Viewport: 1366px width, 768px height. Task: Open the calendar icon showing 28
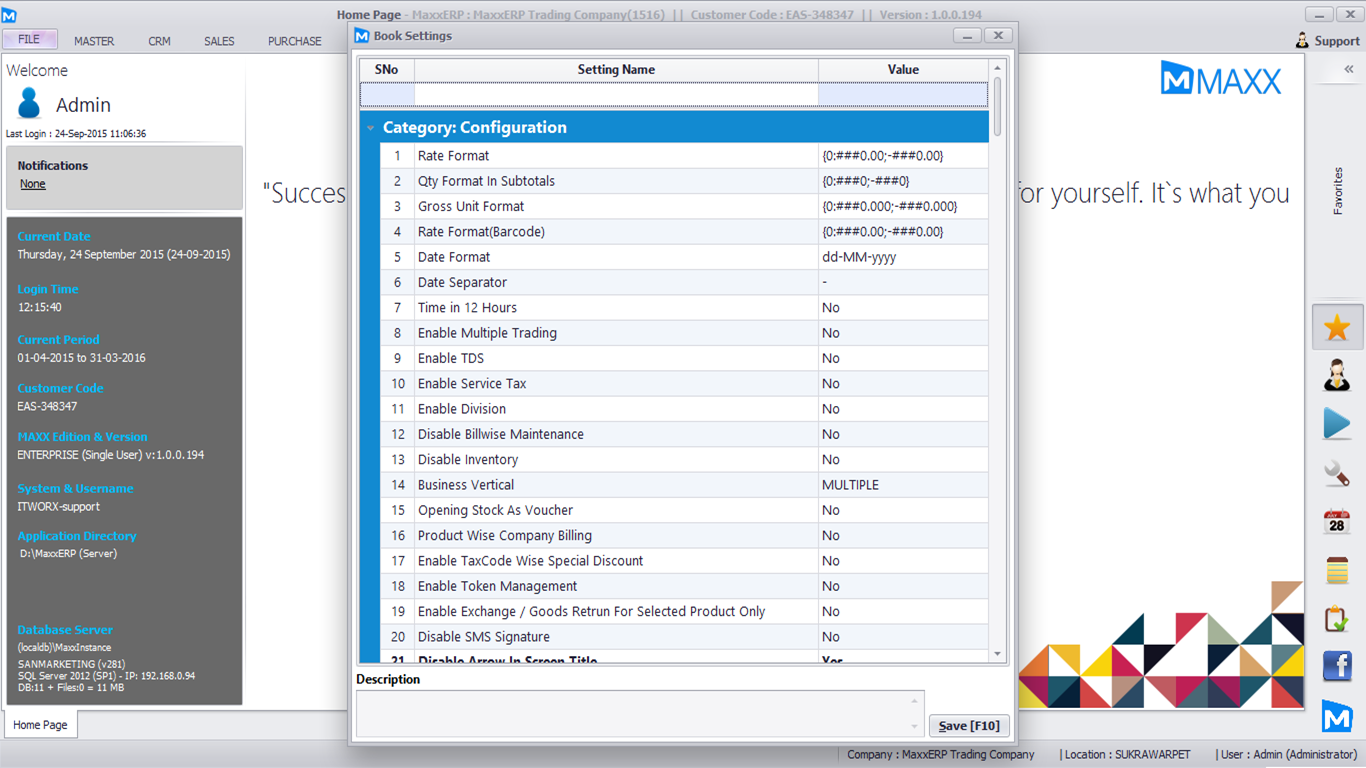pos(1337,521)
